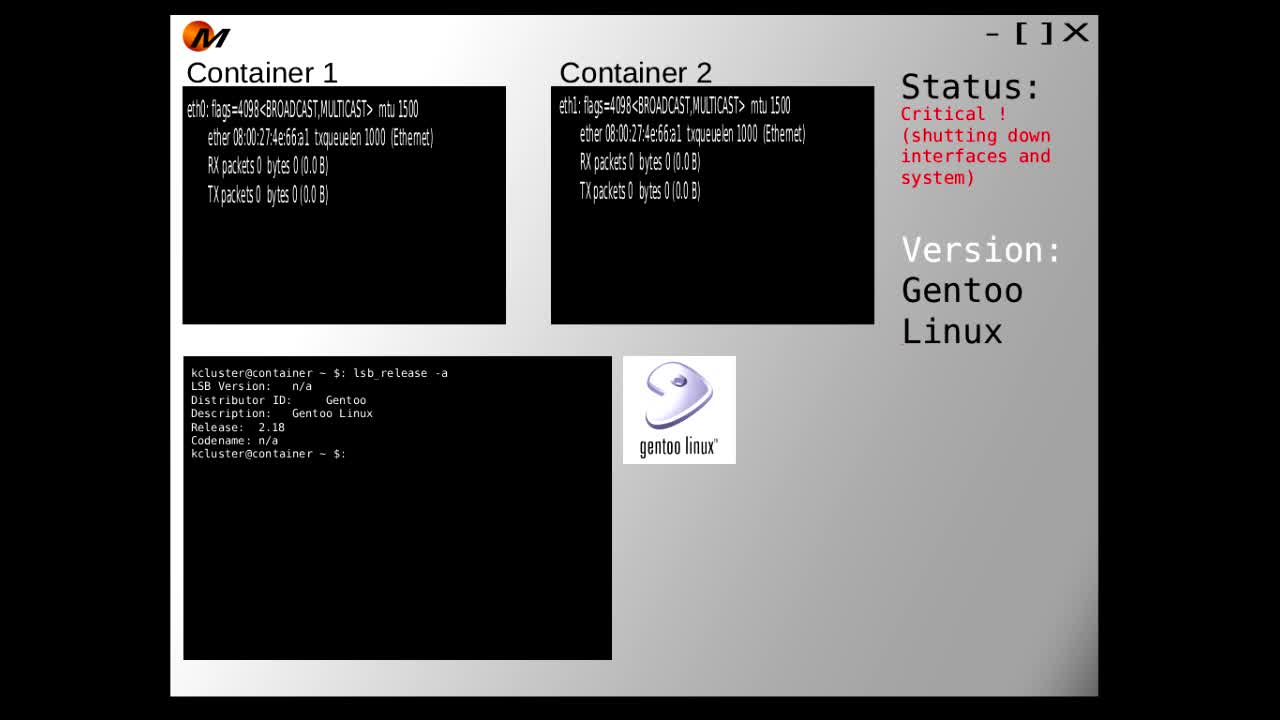Click the Distributor ID output line
Screen dimensions: 1280x720
(278, 400)
